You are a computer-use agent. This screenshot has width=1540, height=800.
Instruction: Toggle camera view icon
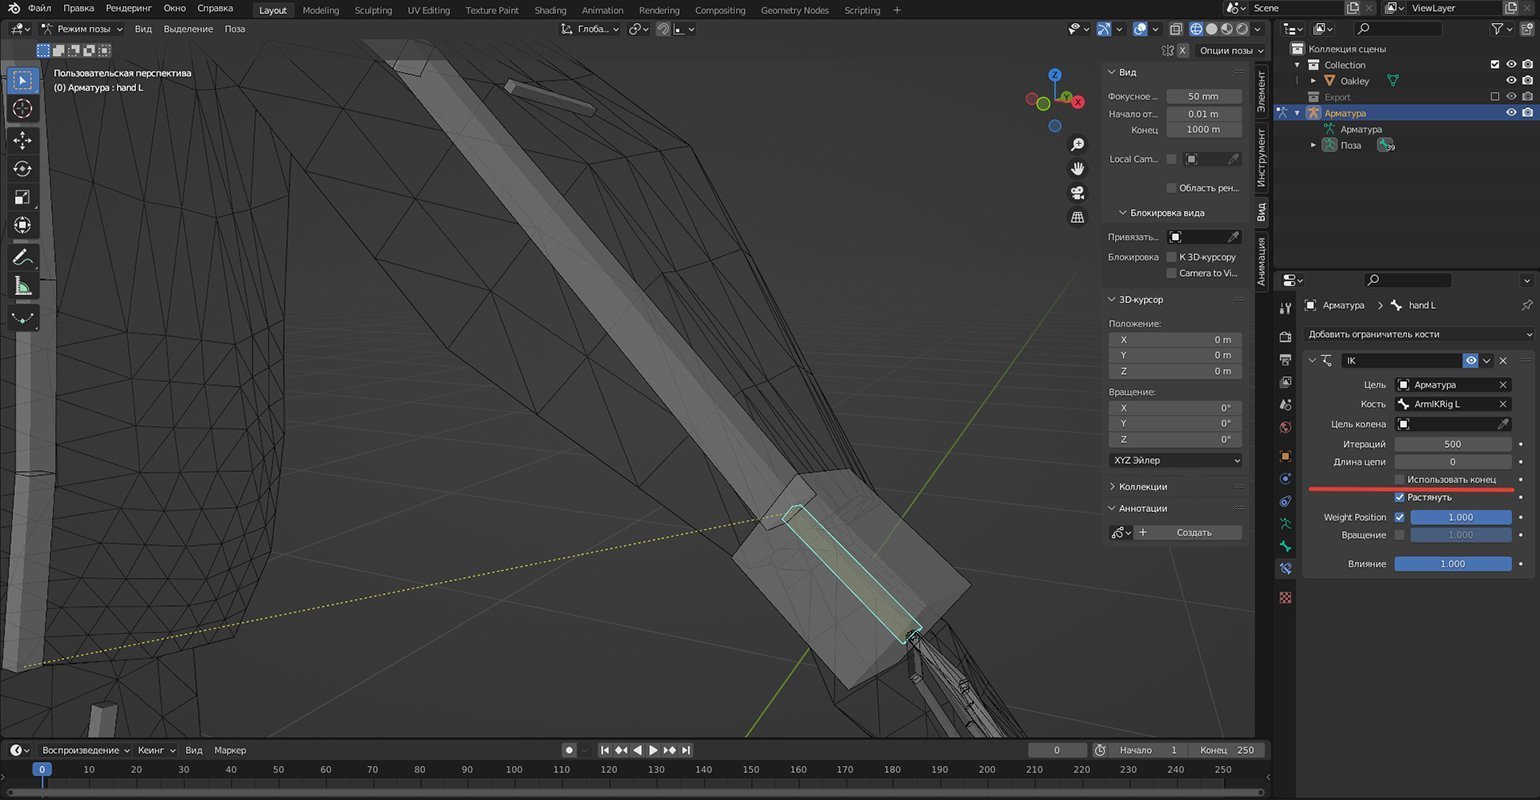coord(1077,193)
